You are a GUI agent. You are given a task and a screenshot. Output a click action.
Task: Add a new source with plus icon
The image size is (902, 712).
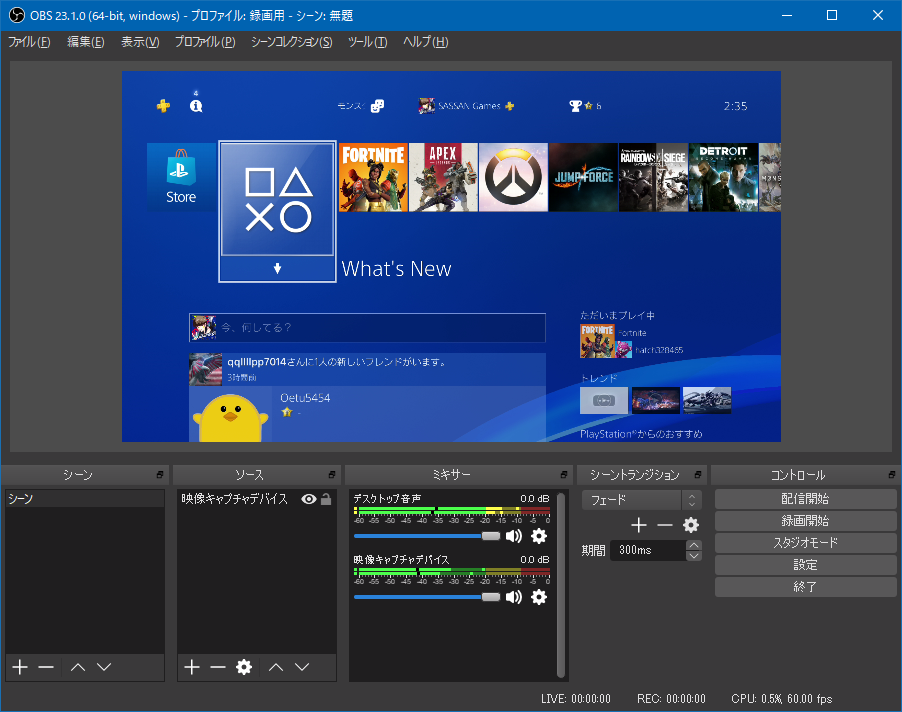point(192,667)
